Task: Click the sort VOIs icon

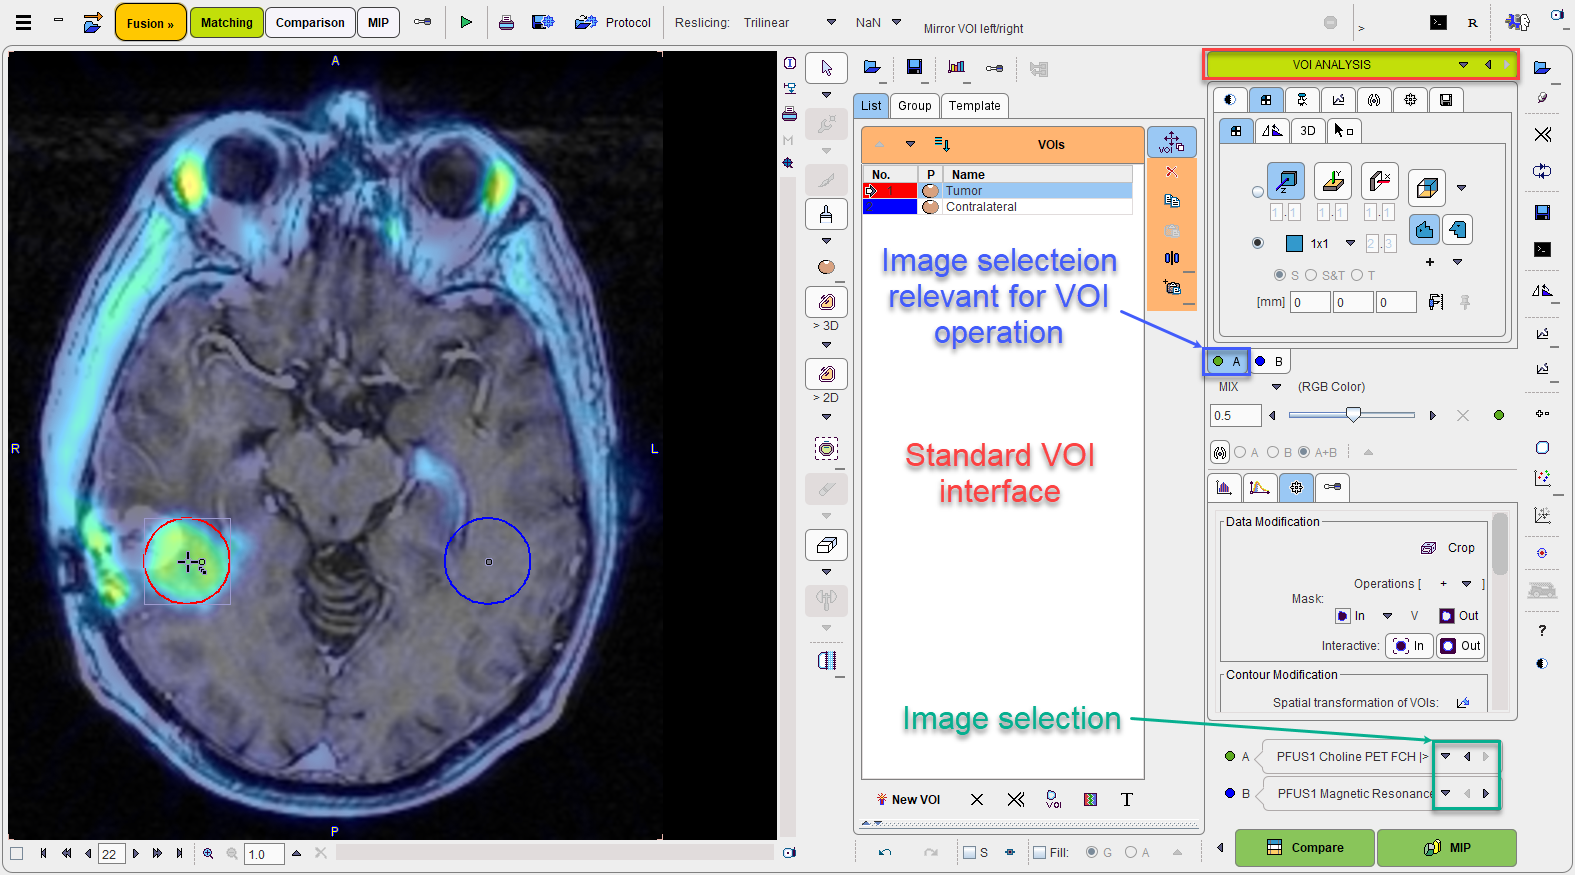Action: click(x=942, y=144)
